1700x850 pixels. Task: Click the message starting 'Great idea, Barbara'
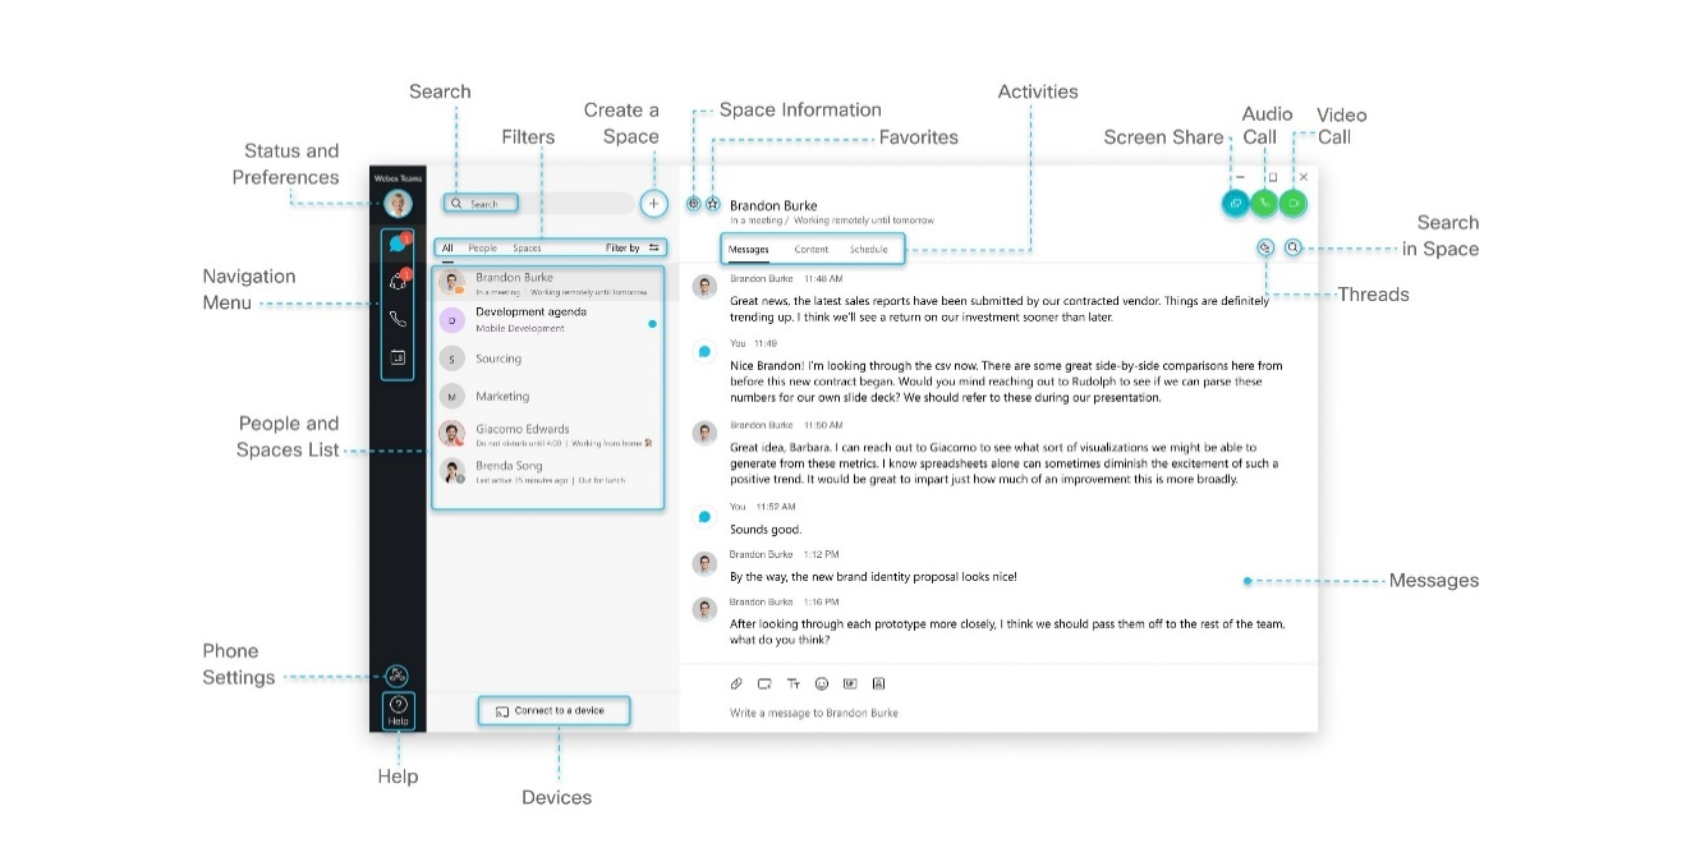1004,464
